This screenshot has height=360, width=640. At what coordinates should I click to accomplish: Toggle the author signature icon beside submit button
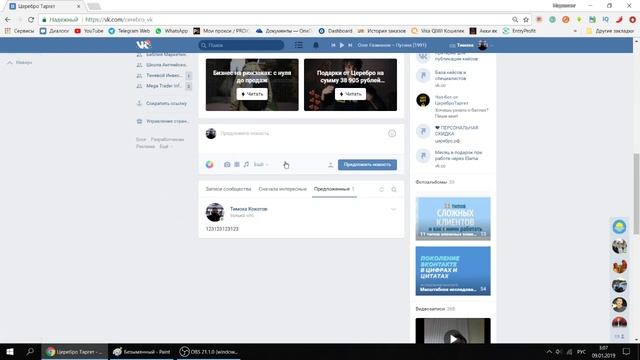coord(331,164)
